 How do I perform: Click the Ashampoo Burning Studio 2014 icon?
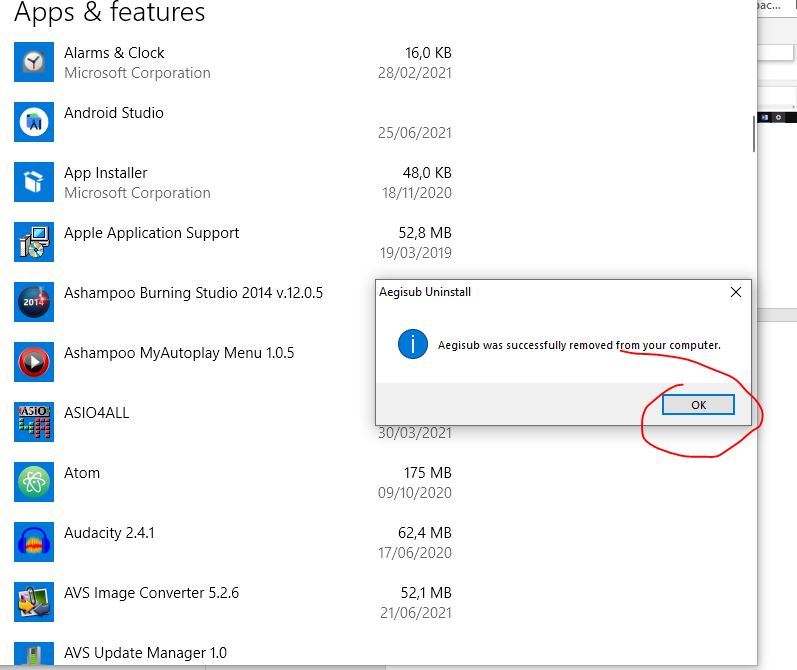coord(34,302)
